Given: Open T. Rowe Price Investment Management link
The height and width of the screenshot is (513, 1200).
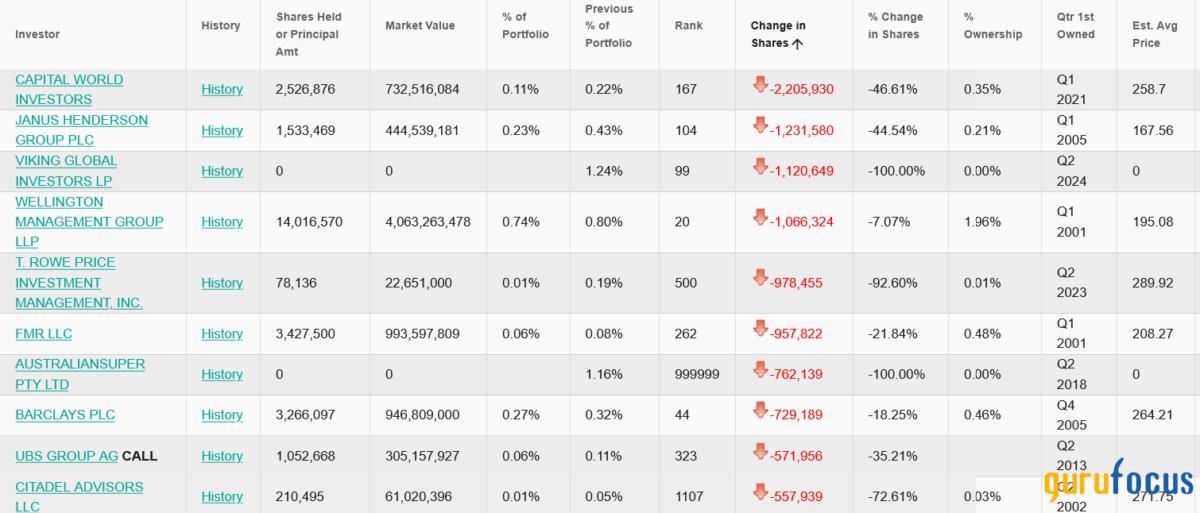Looking at the screenshot, I should point(79,283).
